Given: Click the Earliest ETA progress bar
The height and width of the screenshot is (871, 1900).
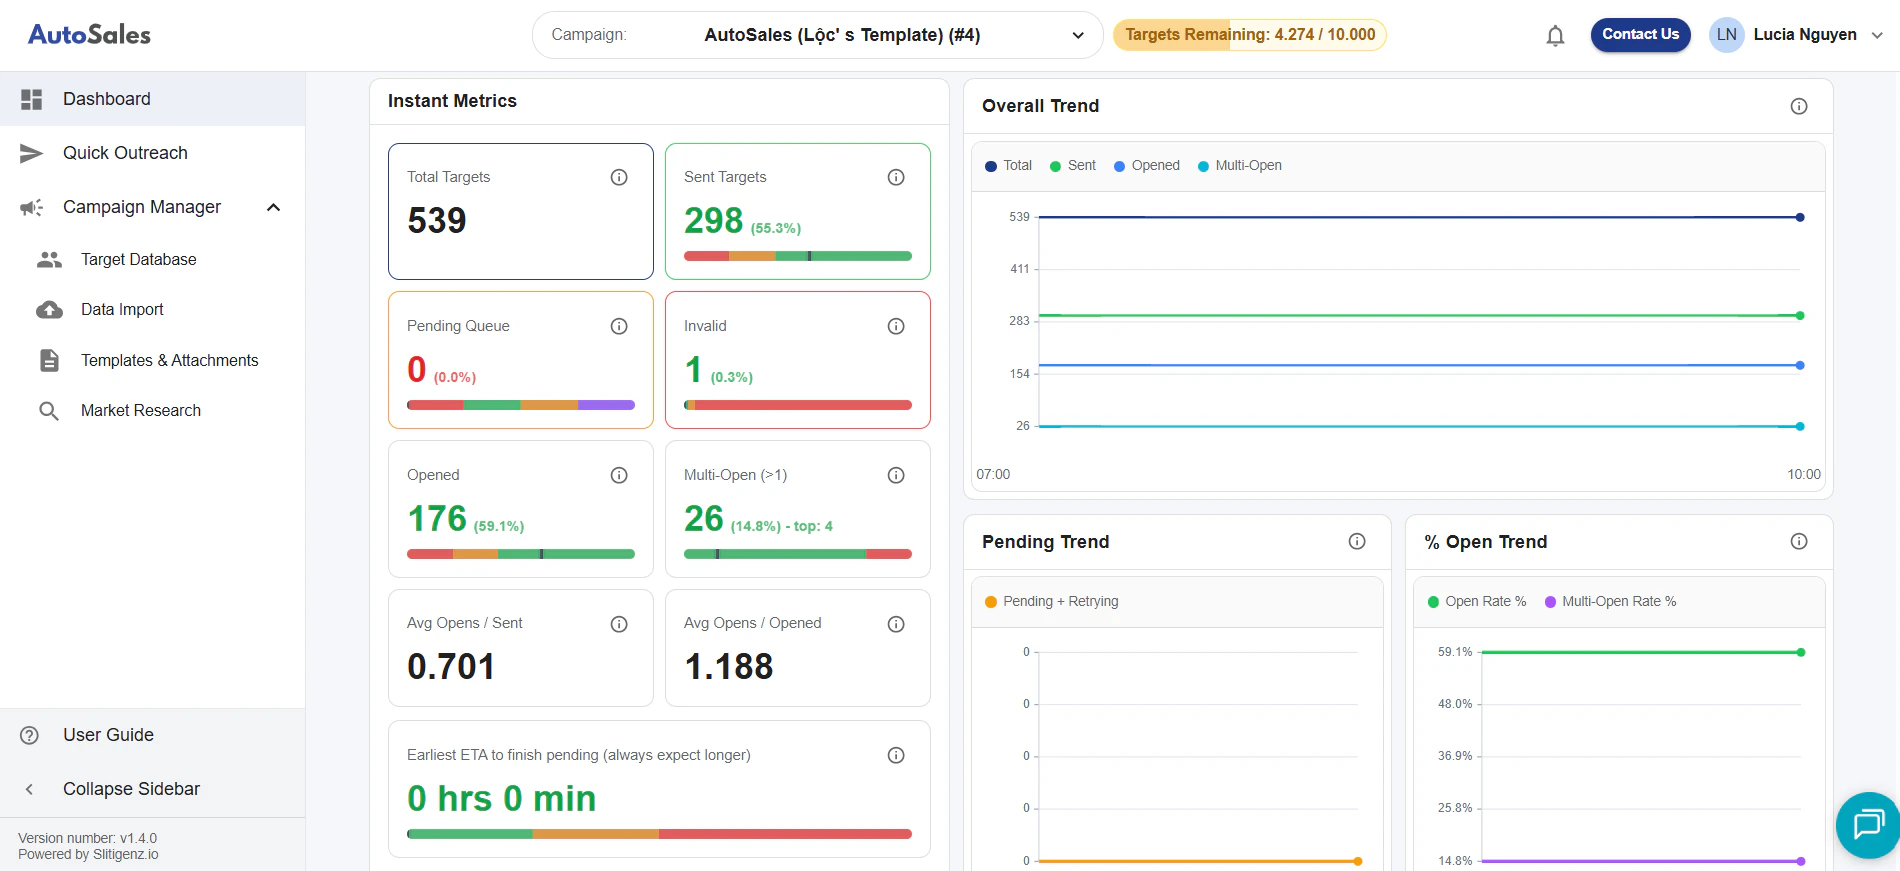Looking at the screenshot, I should (659, 834).
